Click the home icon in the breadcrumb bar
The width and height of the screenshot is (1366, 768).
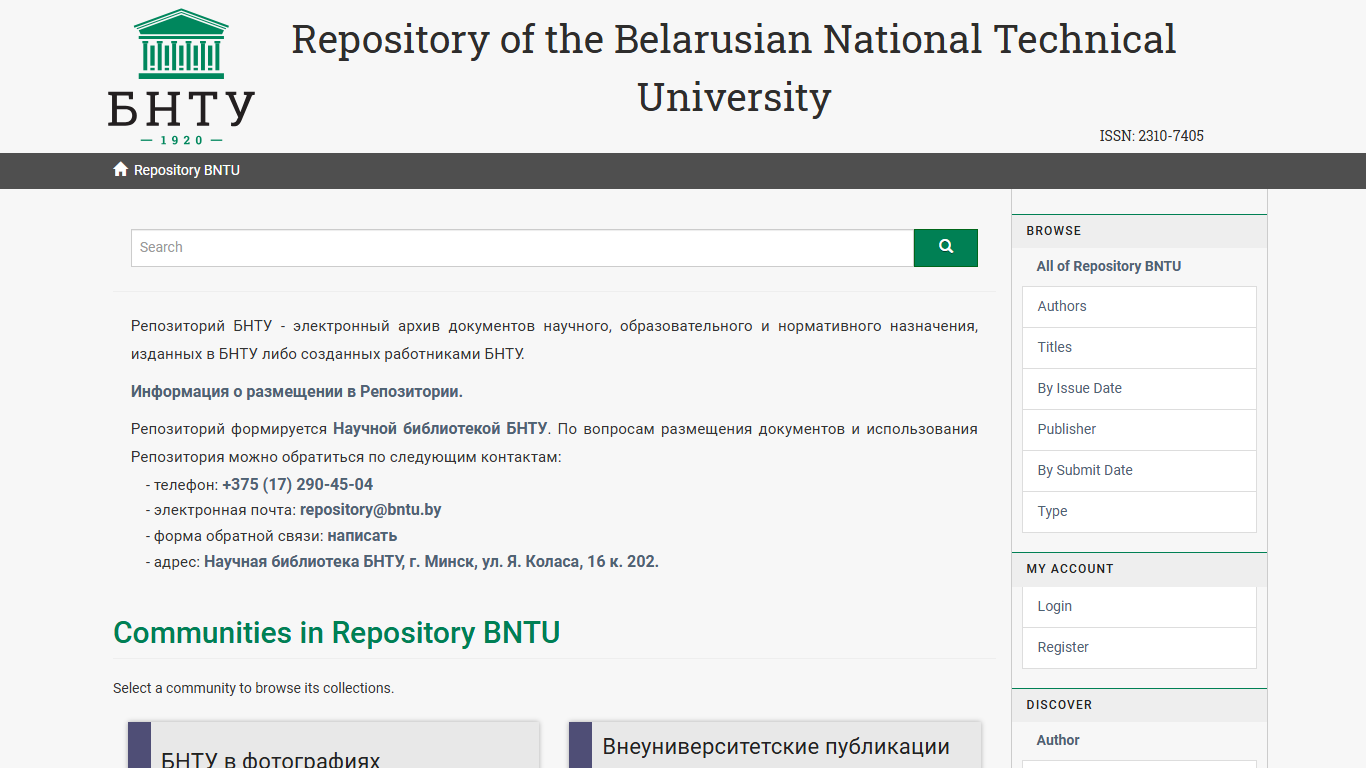coord(121,169)
